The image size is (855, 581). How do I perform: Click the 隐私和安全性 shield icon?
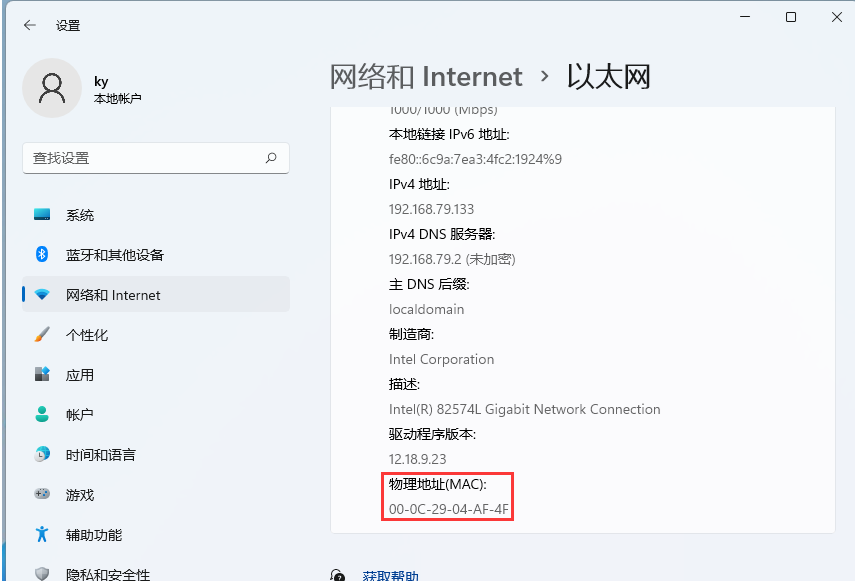(x=42, y=573)
